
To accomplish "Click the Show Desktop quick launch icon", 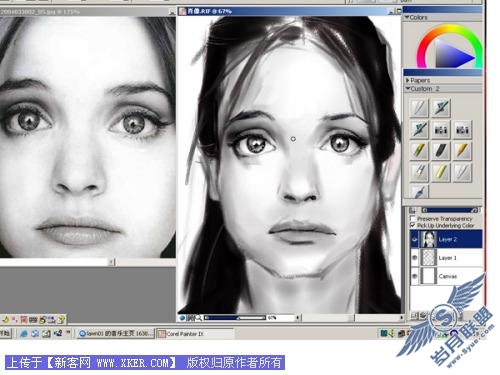I will [x=46, y=333].
